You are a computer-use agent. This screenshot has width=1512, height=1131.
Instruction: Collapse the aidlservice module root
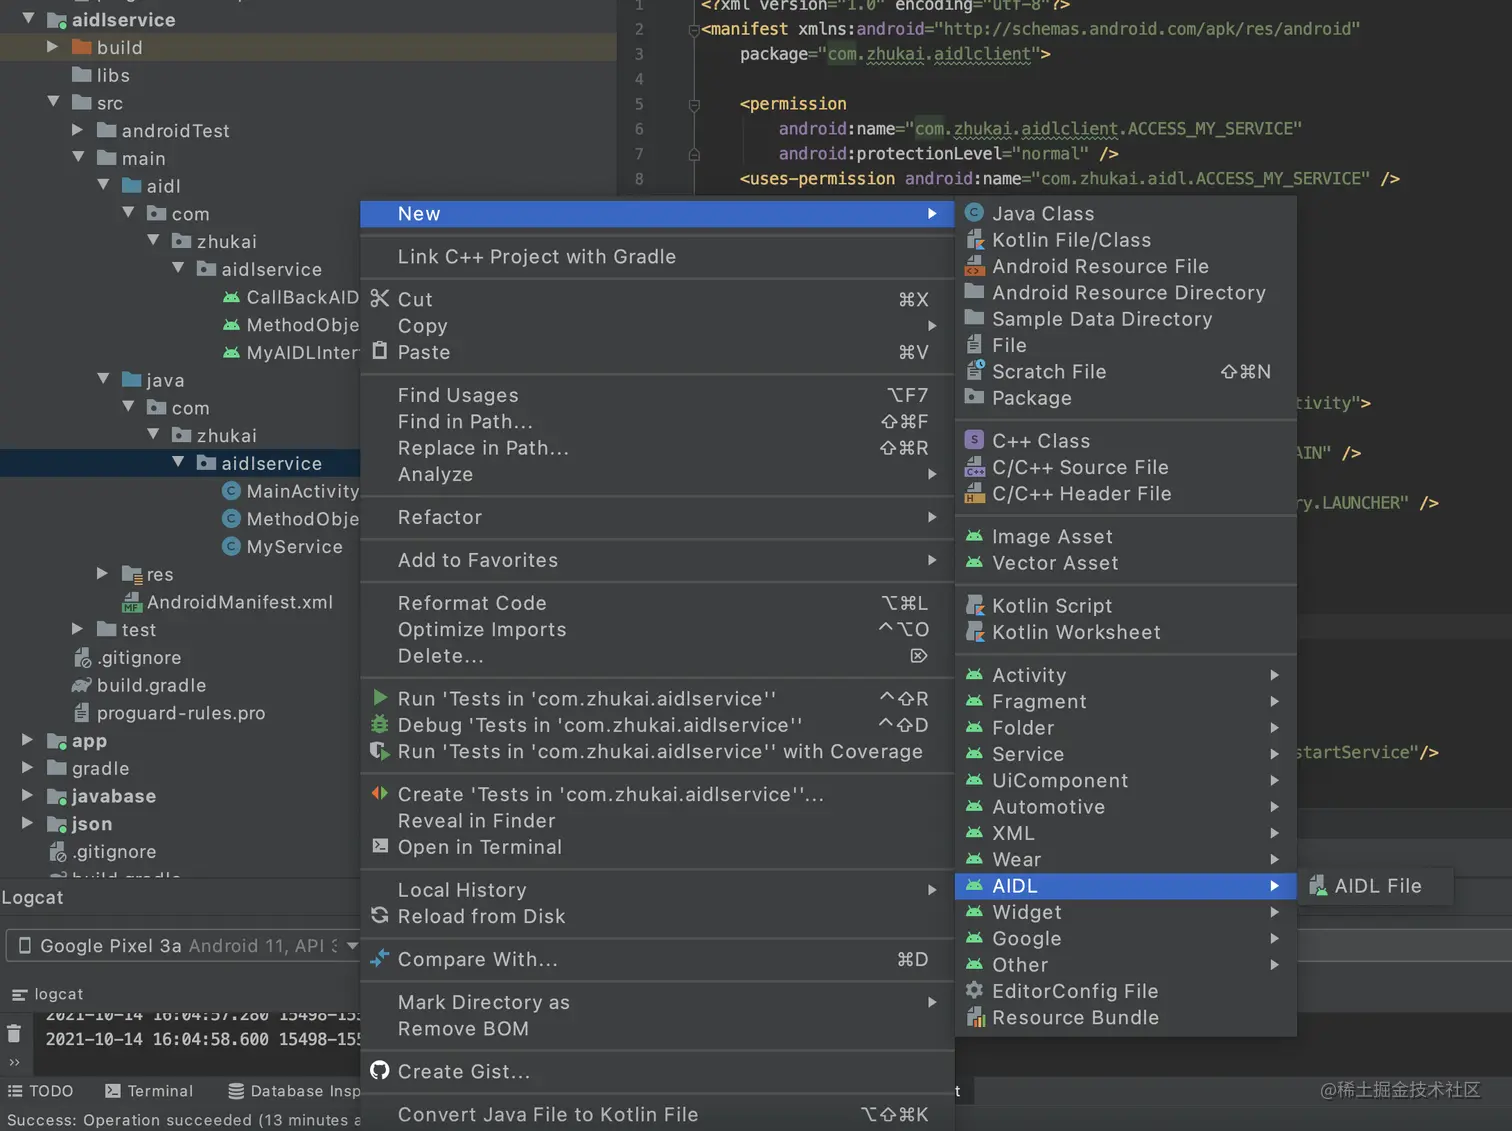28,19
